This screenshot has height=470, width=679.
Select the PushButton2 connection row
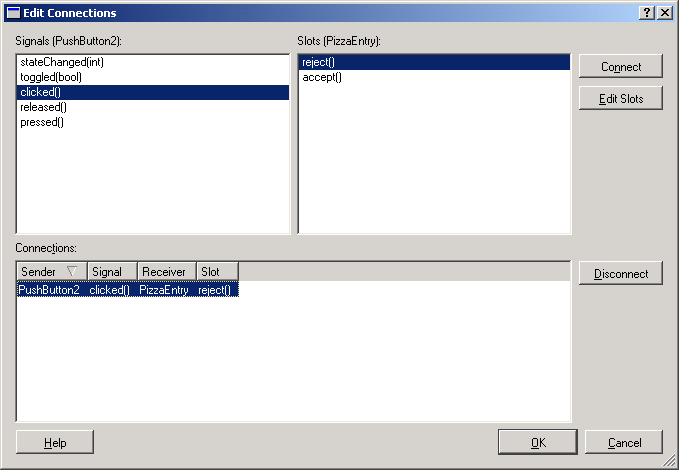(x=128, y=290)
